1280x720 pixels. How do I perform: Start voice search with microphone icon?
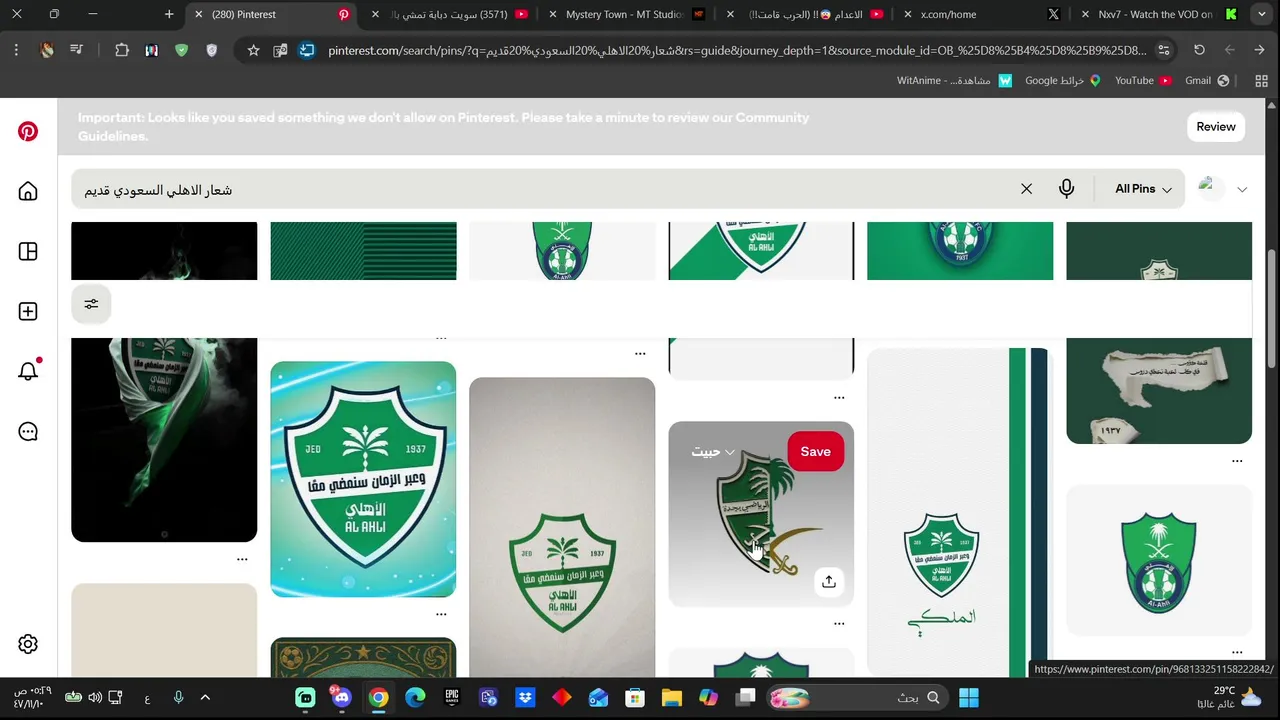[1066, 189]
